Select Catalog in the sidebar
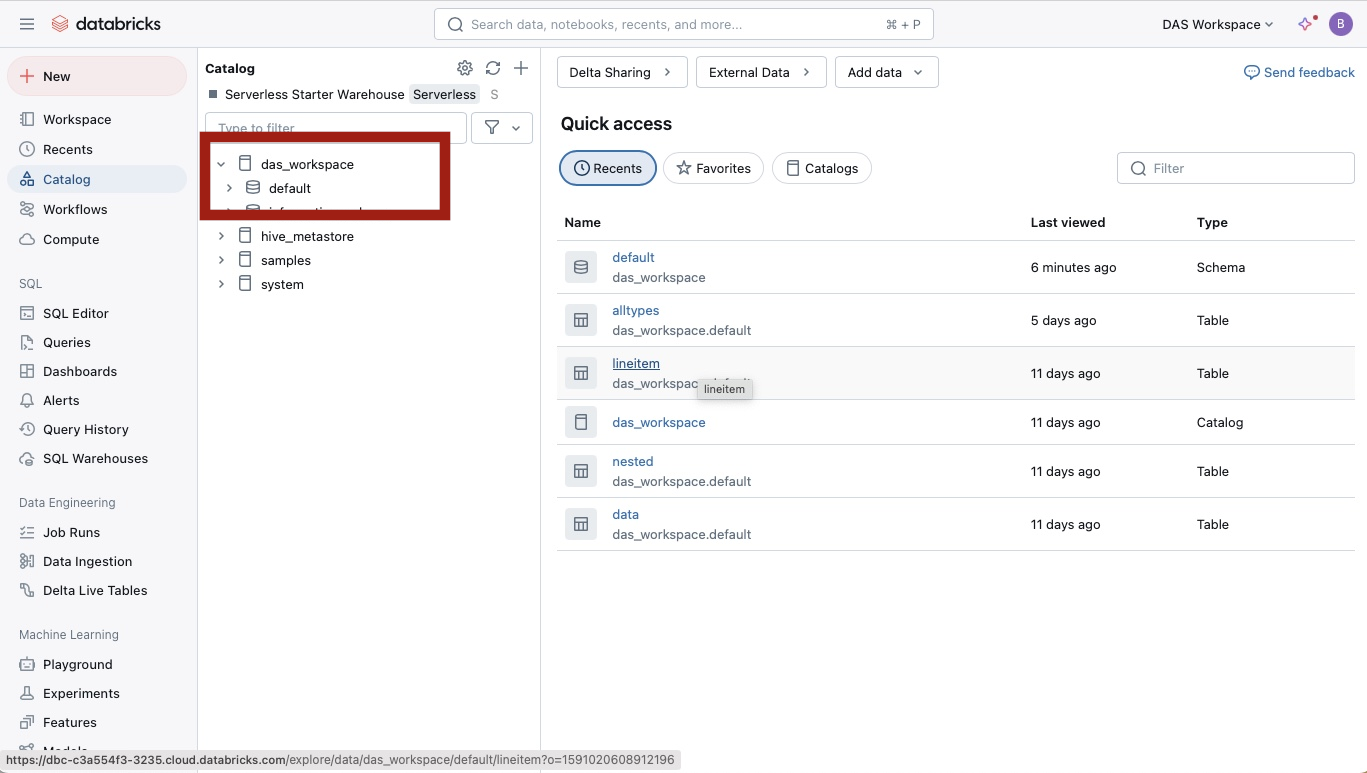Viewport: 1367px width, 773px height. (97, 179)
